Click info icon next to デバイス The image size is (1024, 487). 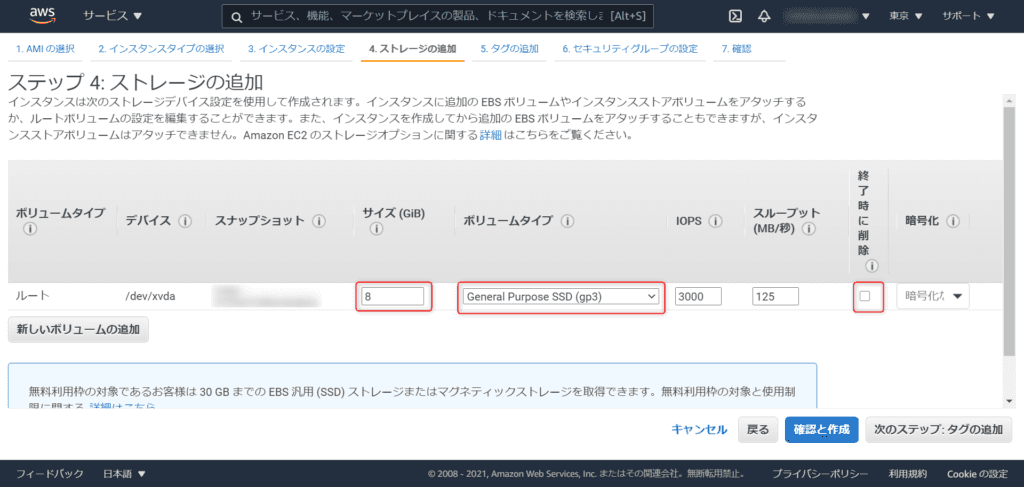tap(185, 221)
